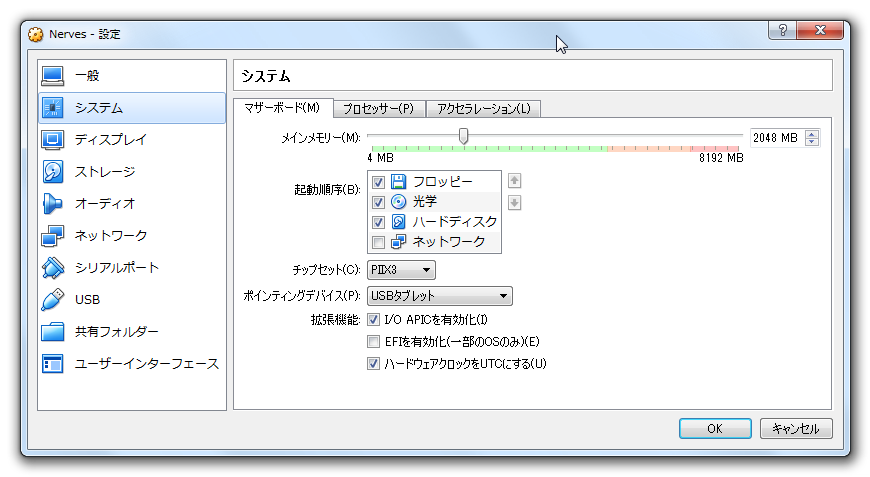
Task: Toggle Optical (光学) boot checkbox
Action: pyautogui.click(x=378, y=202)
